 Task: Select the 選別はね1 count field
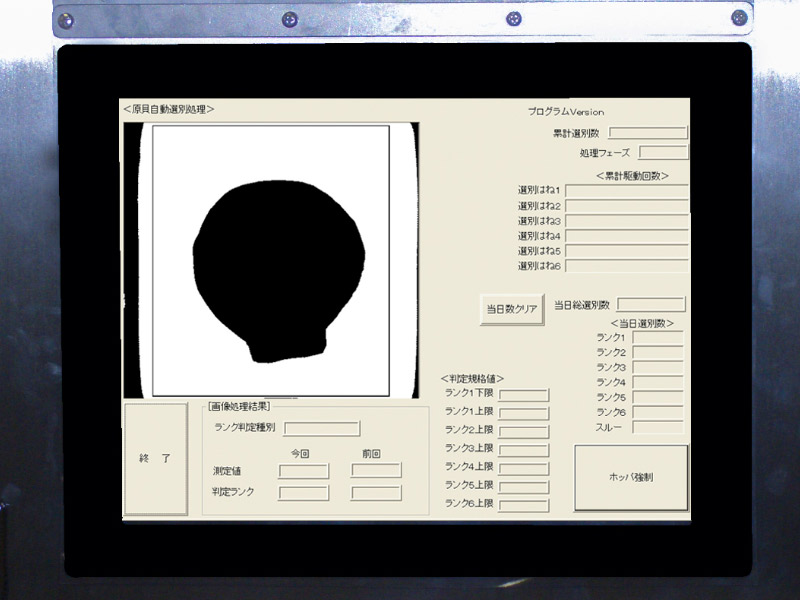click(627, 191)
